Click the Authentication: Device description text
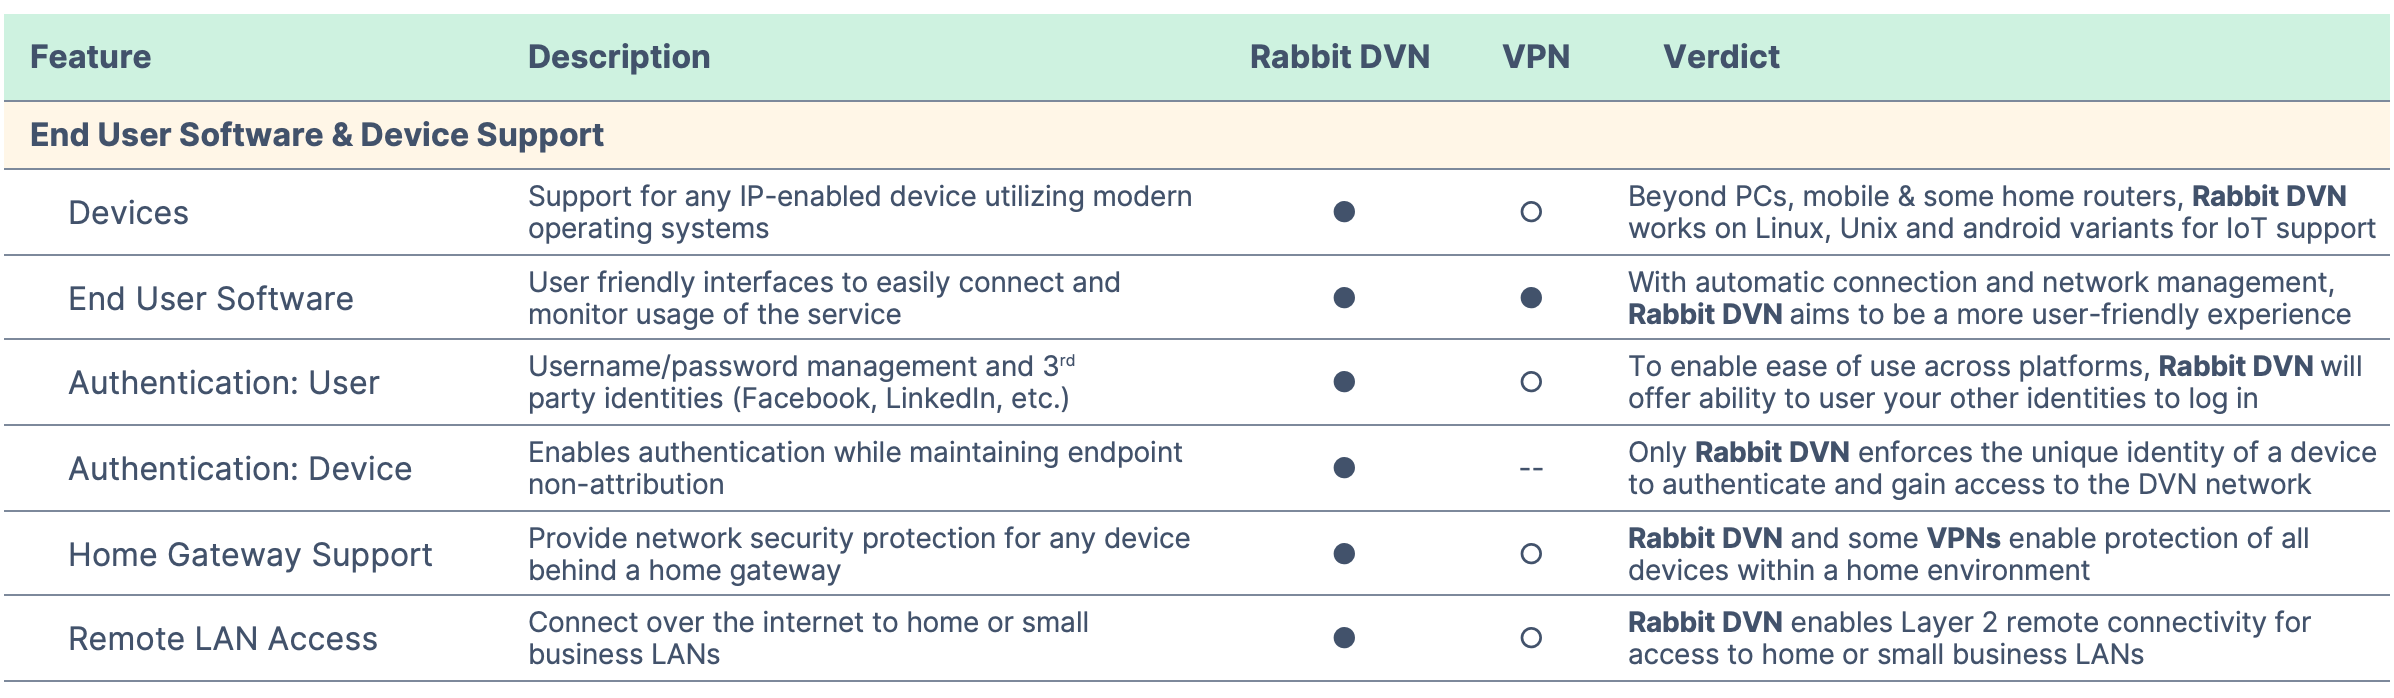This screenshot has height=698, width=2394. (x=855, y=468)
